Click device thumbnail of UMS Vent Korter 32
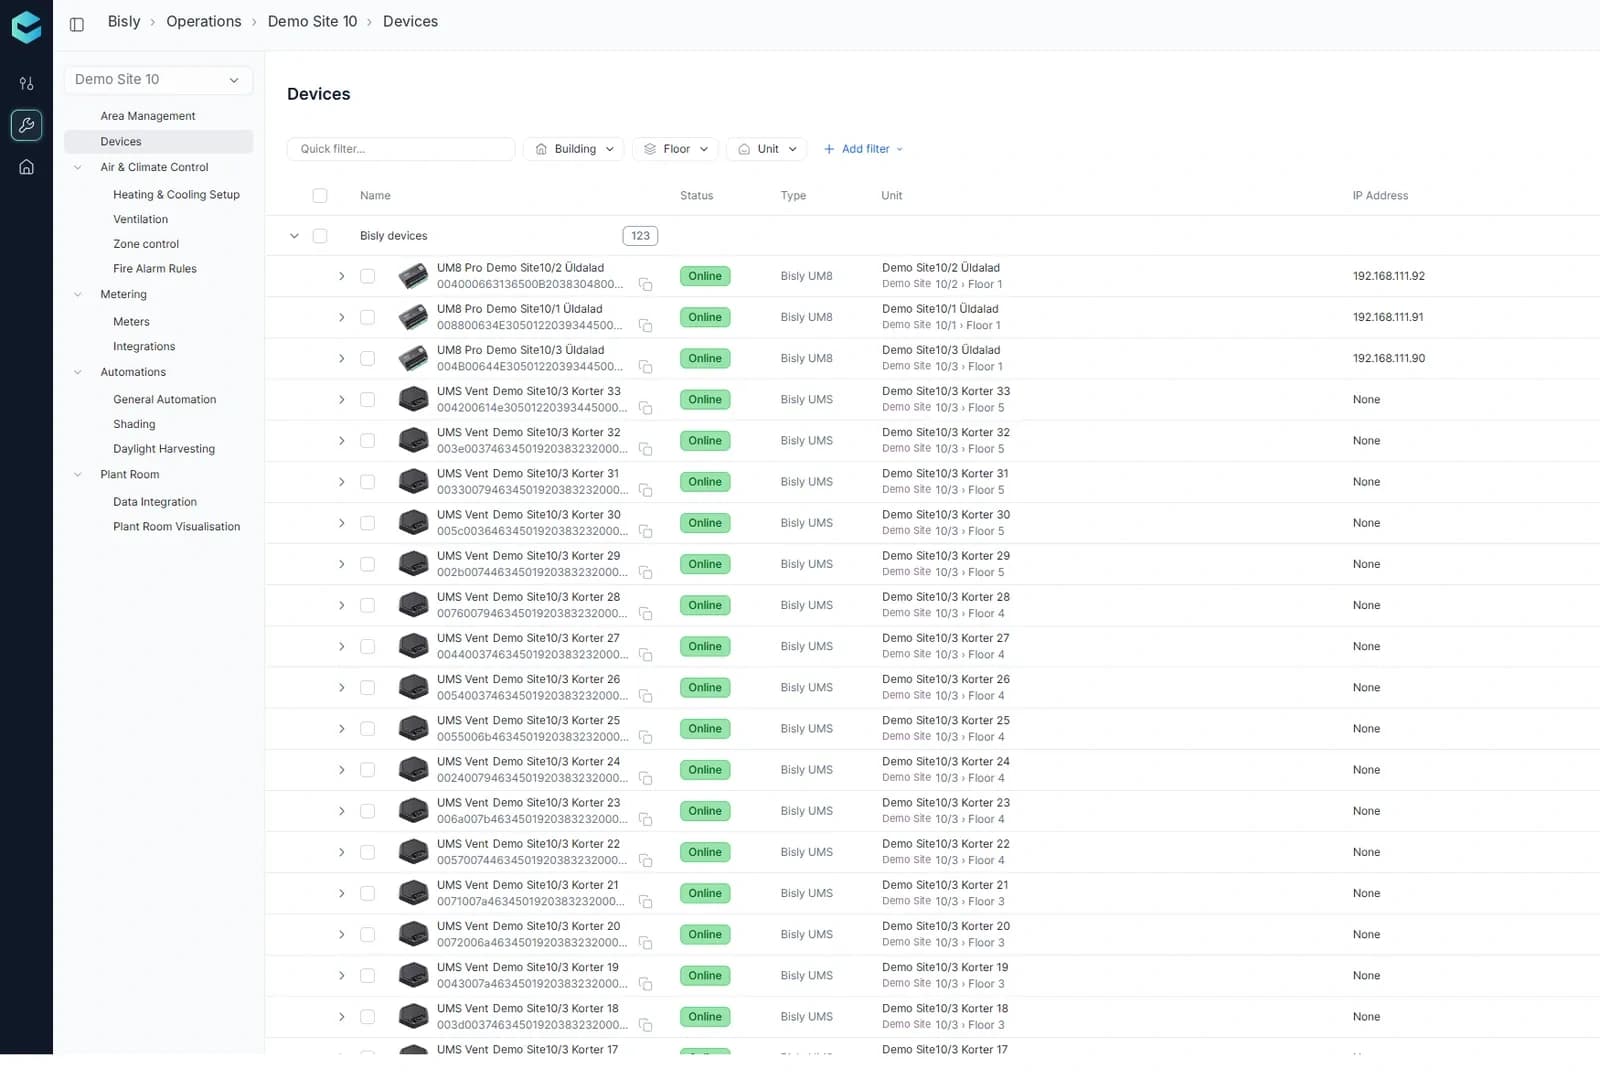 [x=413, y=440]
